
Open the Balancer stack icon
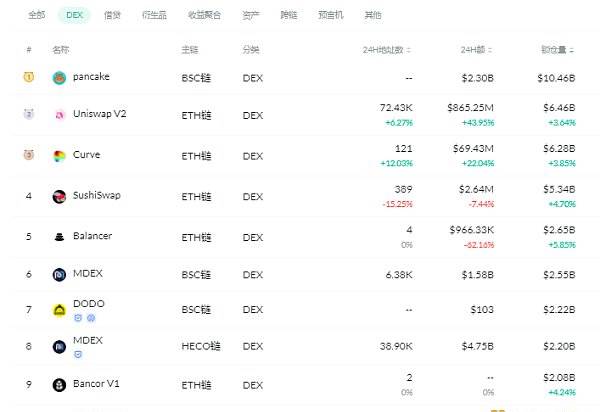[x=59, y=237]
